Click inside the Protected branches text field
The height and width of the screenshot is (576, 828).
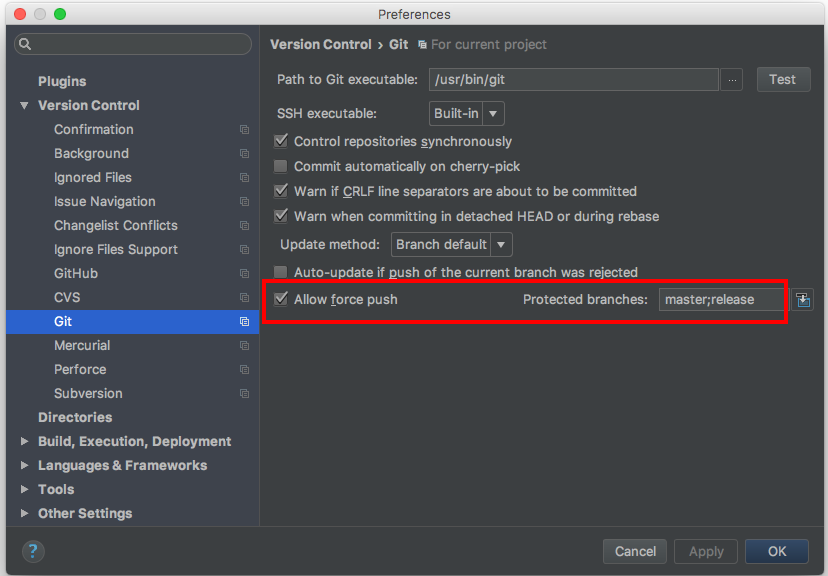click(721, 299)
